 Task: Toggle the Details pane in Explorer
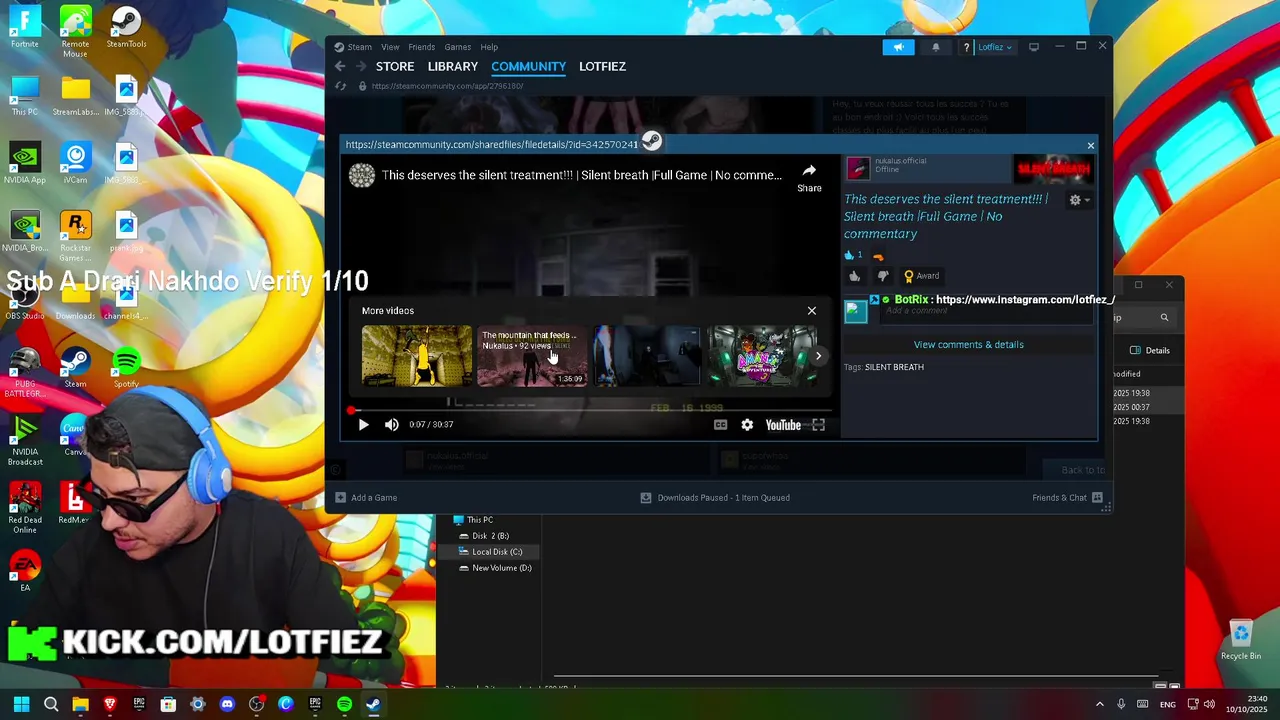point(1150,351)
